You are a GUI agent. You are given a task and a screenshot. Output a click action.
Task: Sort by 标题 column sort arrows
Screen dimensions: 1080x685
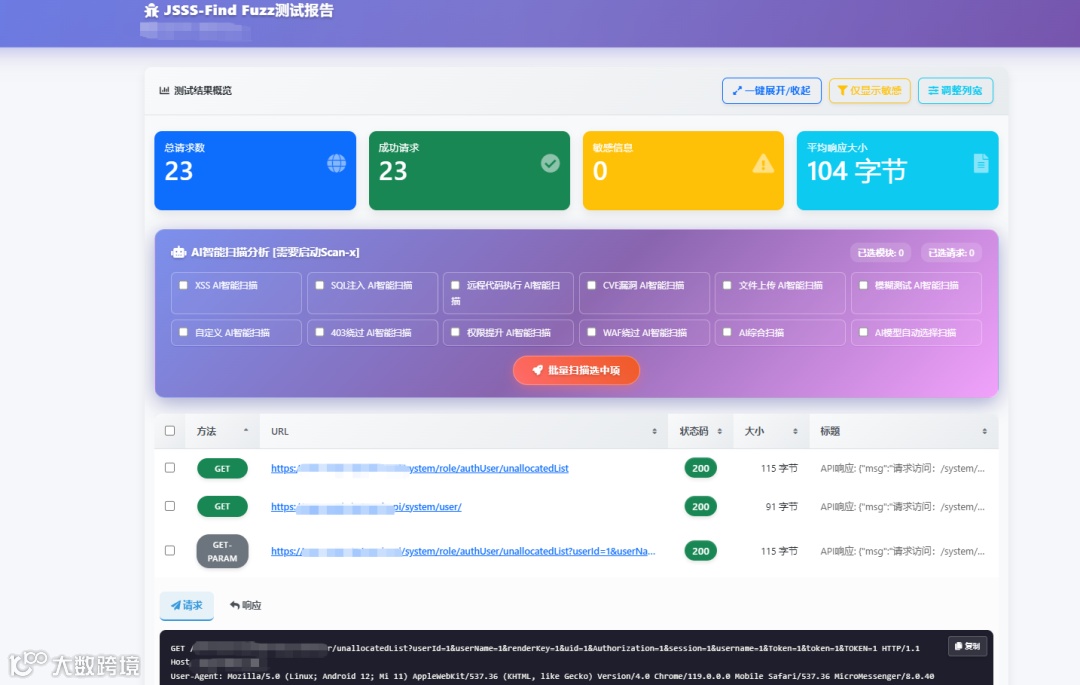coord(985,431)
